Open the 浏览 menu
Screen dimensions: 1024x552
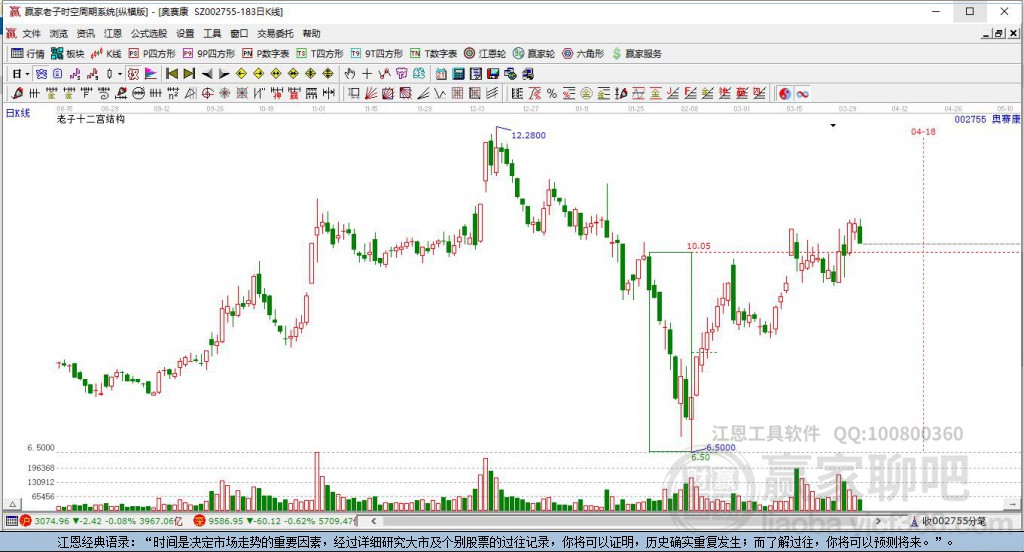point(59,33)
